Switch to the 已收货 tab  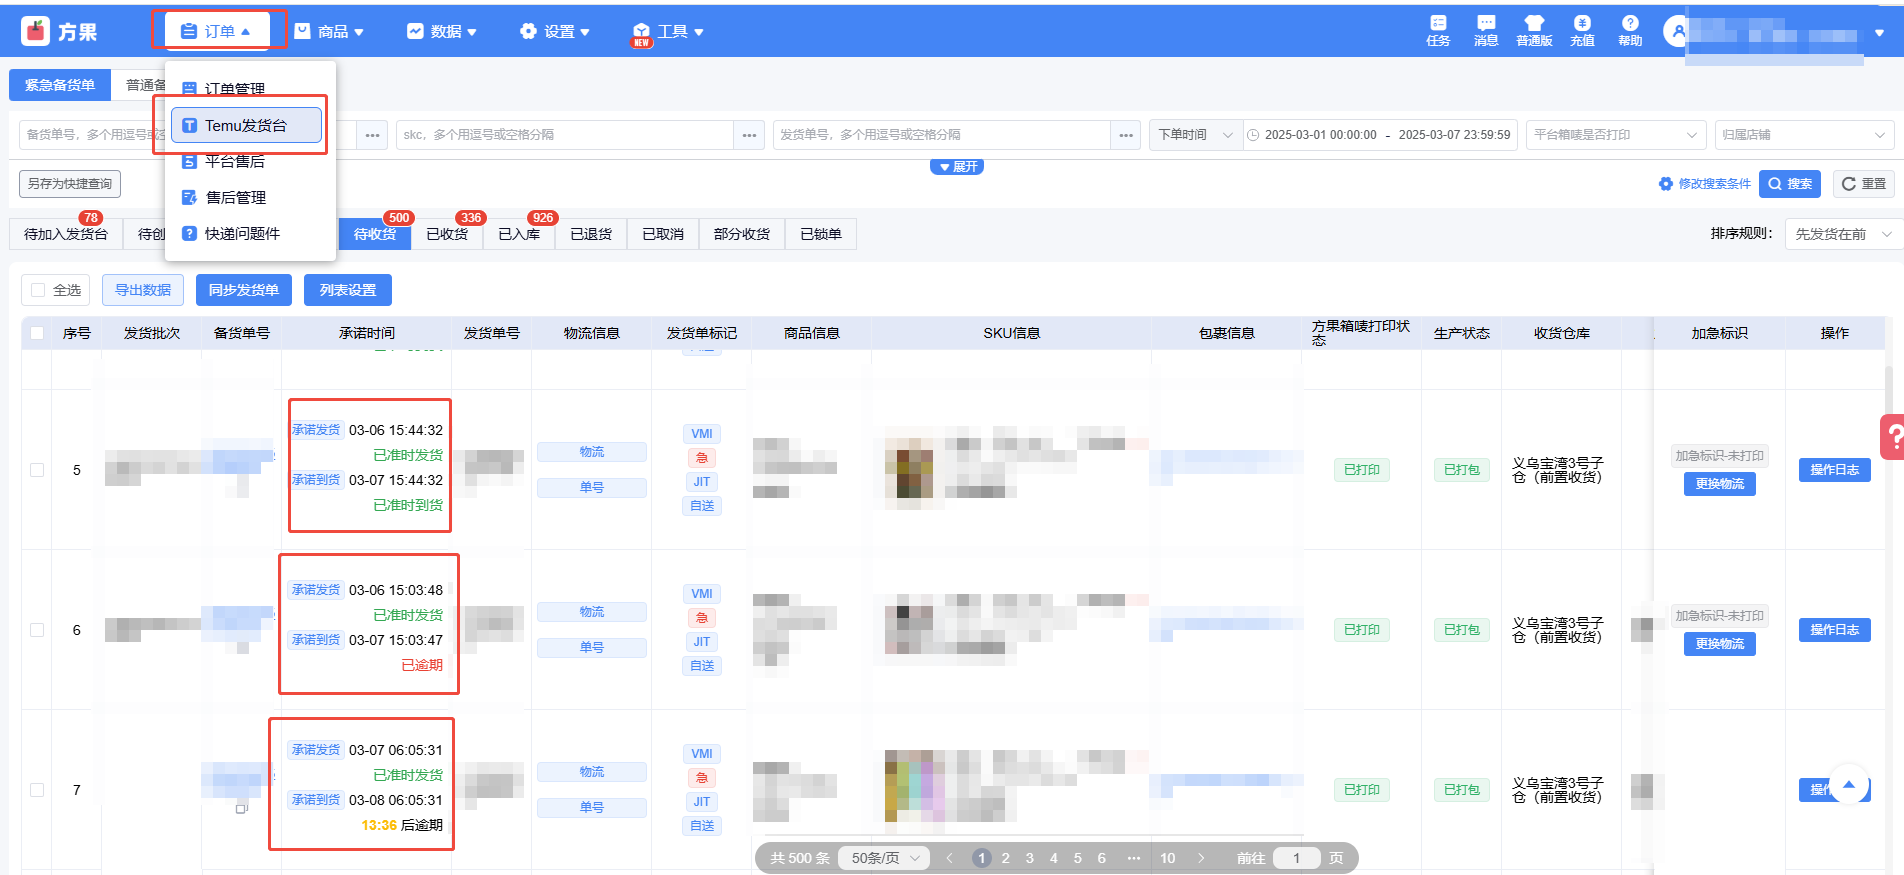[447, 234]
